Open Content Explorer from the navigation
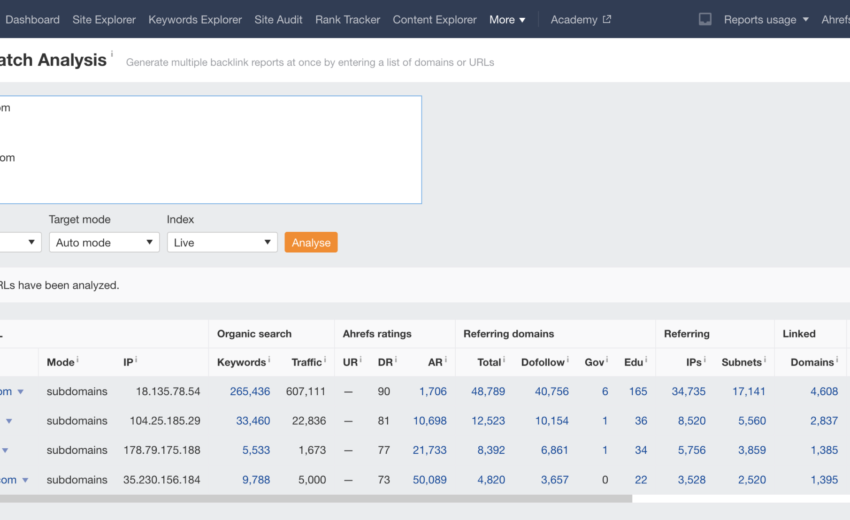This screenshot has width=850, height=520. click(x=434, y=19)
